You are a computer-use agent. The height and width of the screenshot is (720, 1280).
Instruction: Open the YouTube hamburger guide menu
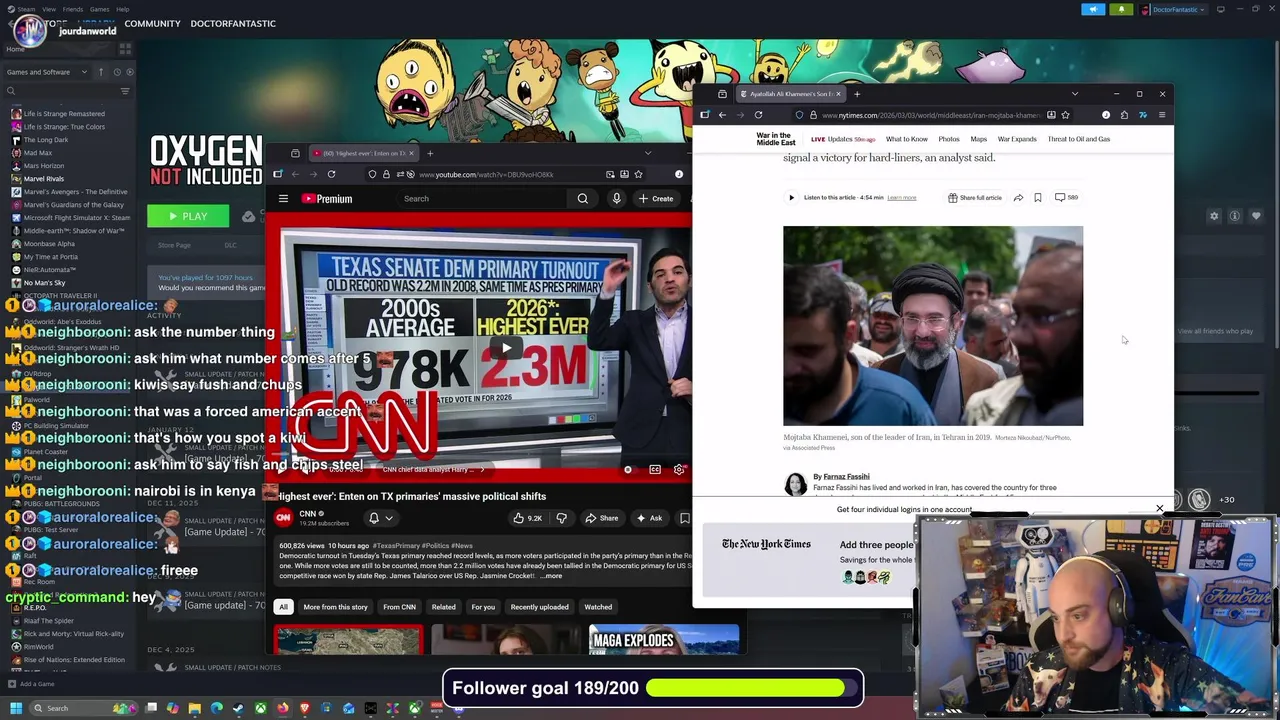[x=283, y=198]
